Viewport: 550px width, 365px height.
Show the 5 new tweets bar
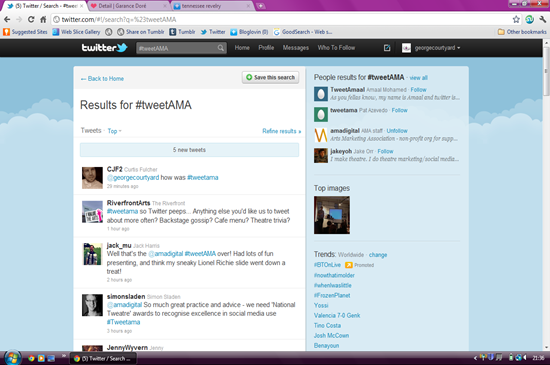tap(189, 150)
